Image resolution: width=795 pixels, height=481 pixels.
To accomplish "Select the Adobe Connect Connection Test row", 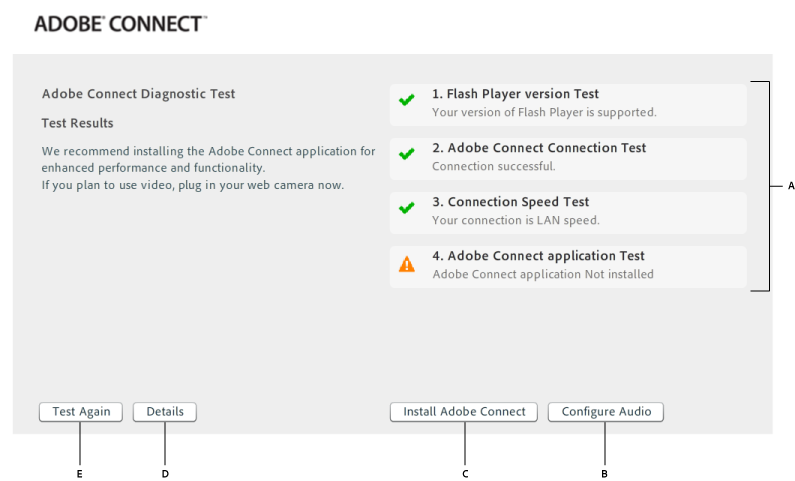I will [x=568, y=159].
